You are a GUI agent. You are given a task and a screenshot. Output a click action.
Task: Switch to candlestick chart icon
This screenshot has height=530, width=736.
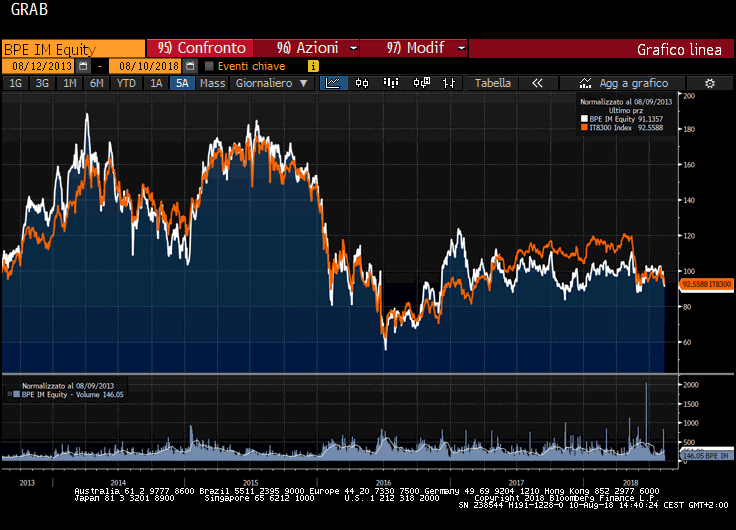362,83
